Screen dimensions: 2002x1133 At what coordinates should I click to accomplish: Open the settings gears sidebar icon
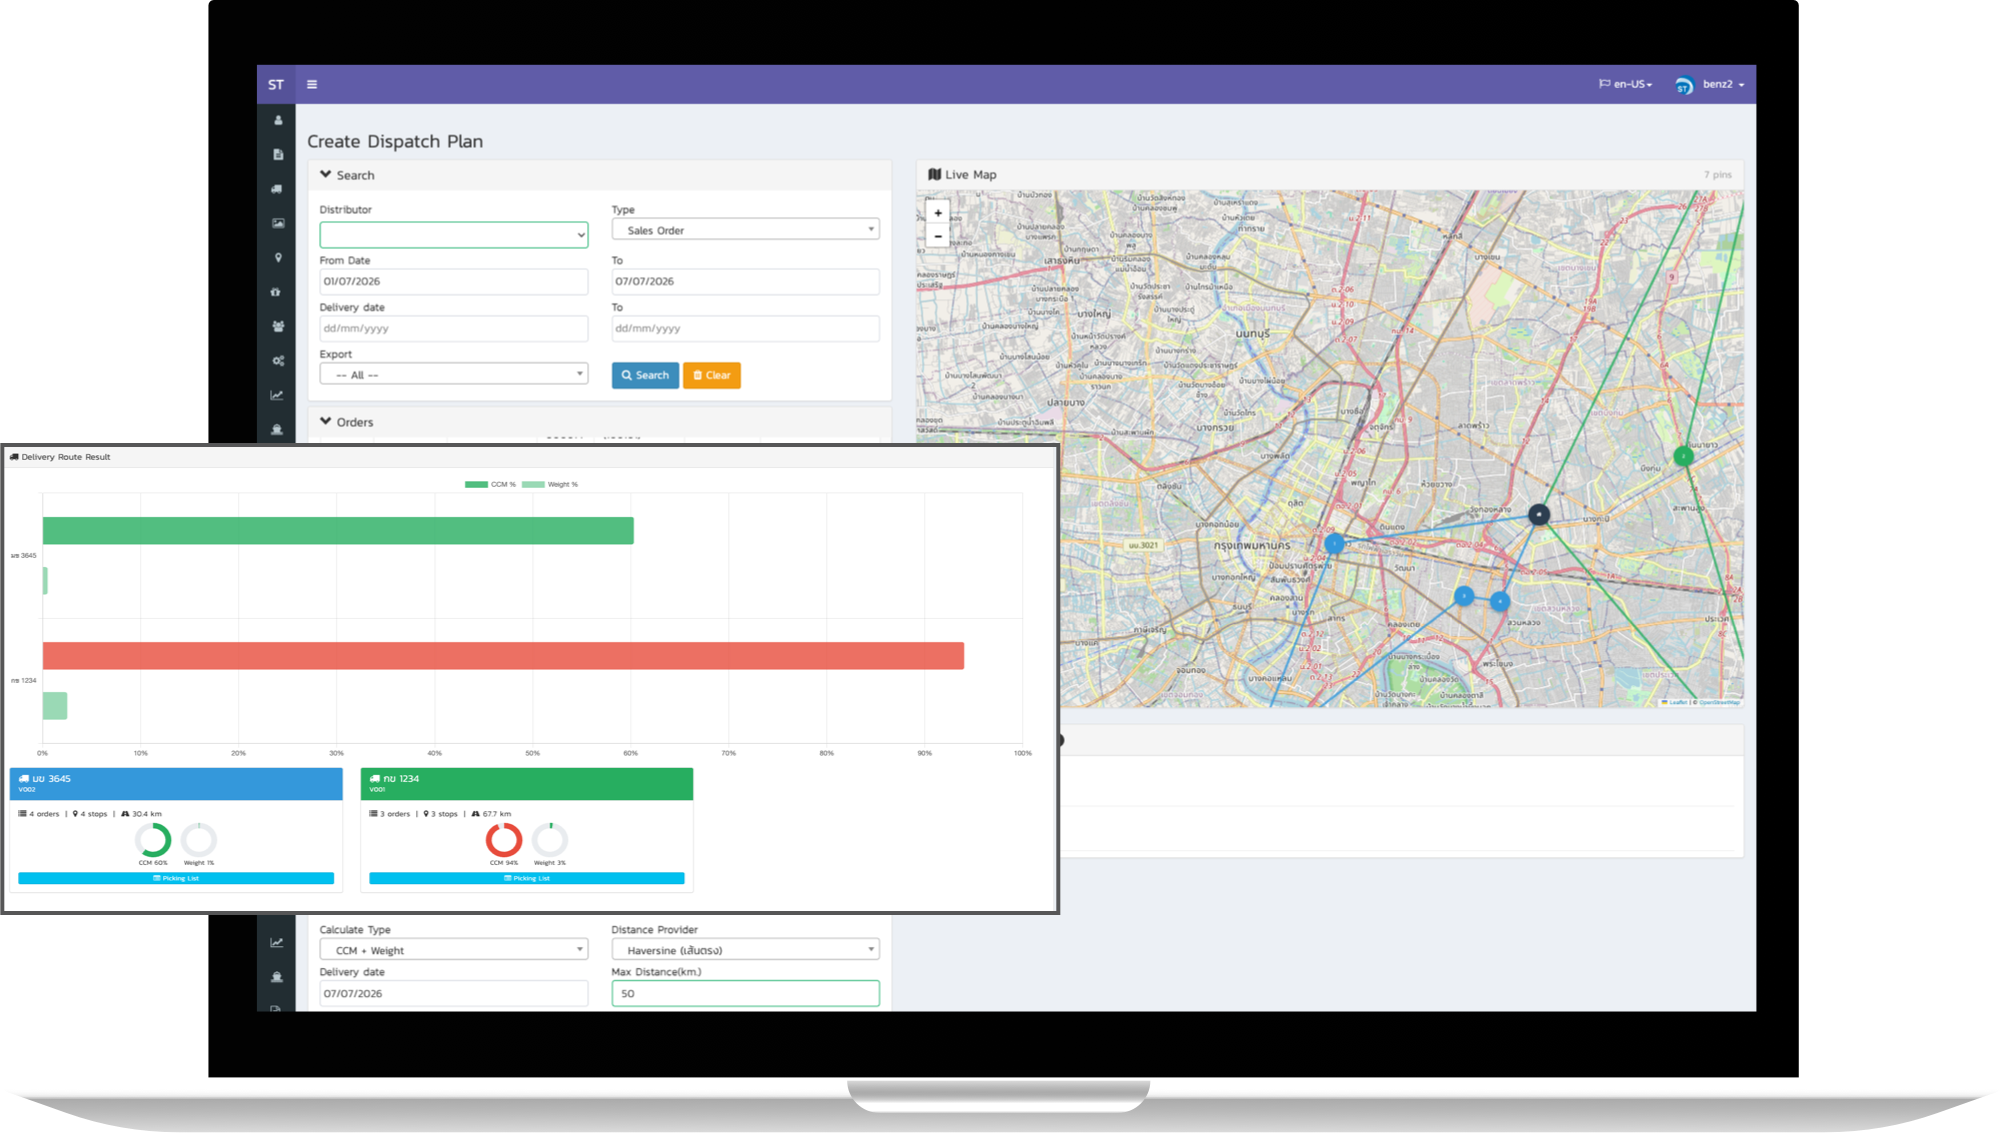tap(278, 361)
